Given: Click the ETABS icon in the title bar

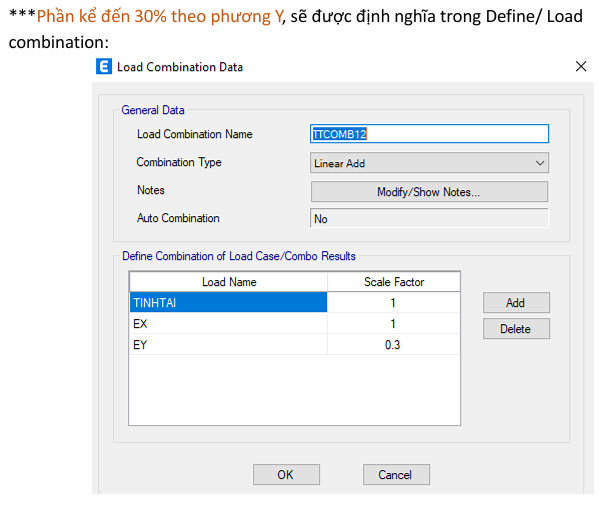Looking at the screenshot, I should [x=103, y=67].
